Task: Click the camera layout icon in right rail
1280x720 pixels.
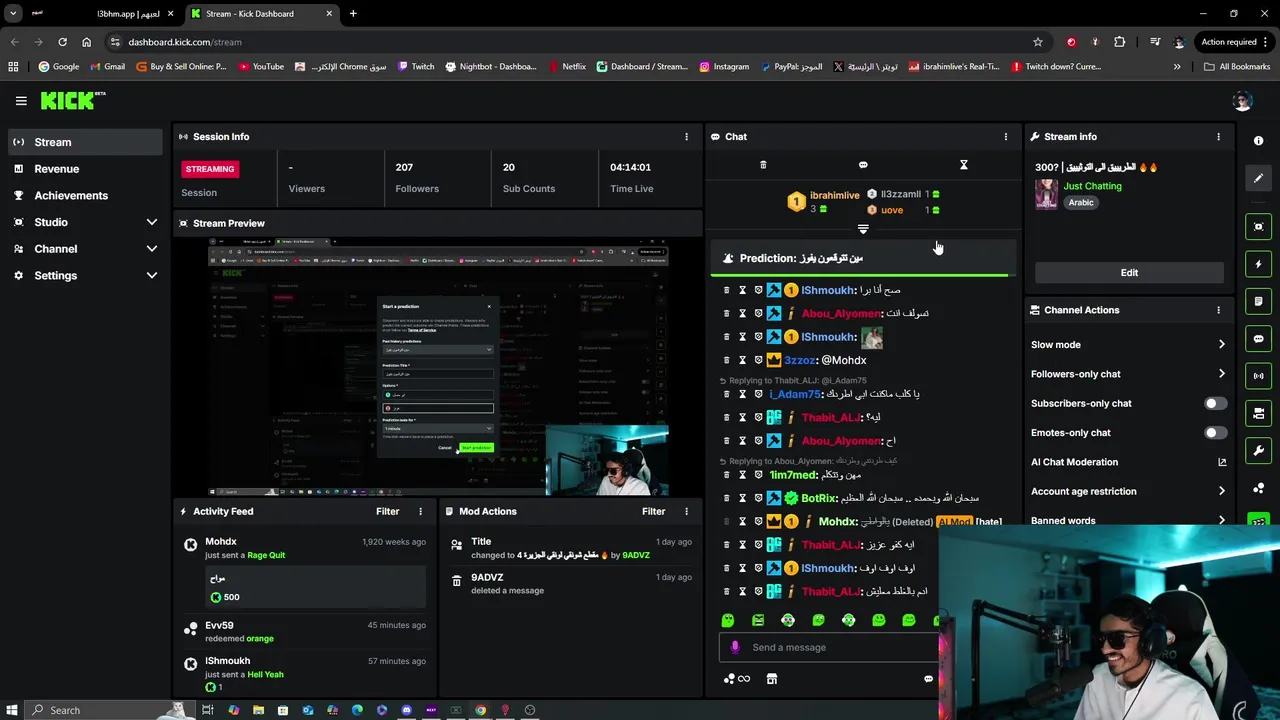Action: (1259, 413)
